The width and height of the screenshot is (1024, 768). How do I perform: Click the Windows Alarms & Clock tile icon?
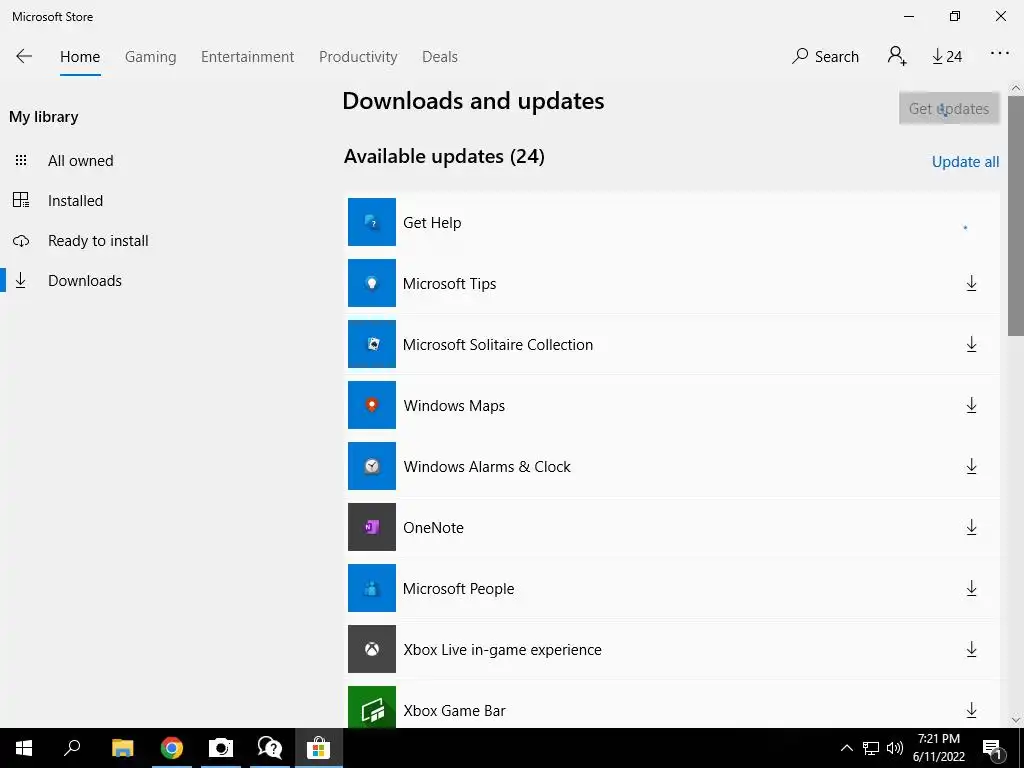click(372, 466)
